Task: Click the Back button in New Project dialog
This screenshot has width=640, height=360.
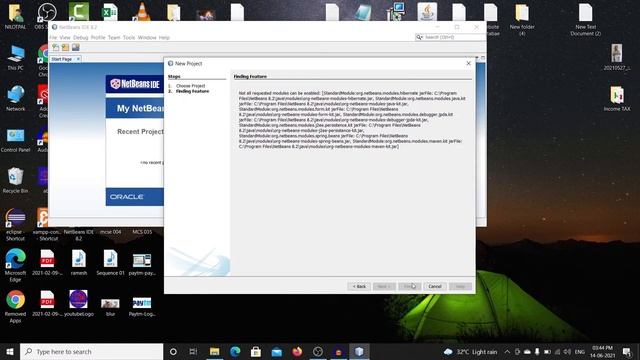Action: pyautogui.click(x=359, y=286)
